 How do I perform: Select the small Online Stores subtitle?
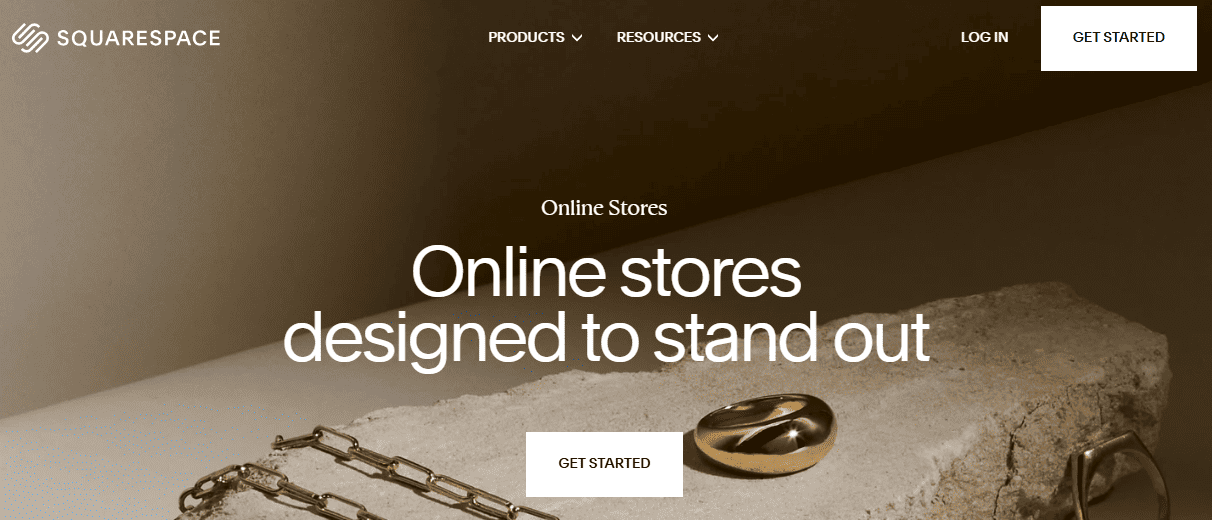tap(604, 208)
